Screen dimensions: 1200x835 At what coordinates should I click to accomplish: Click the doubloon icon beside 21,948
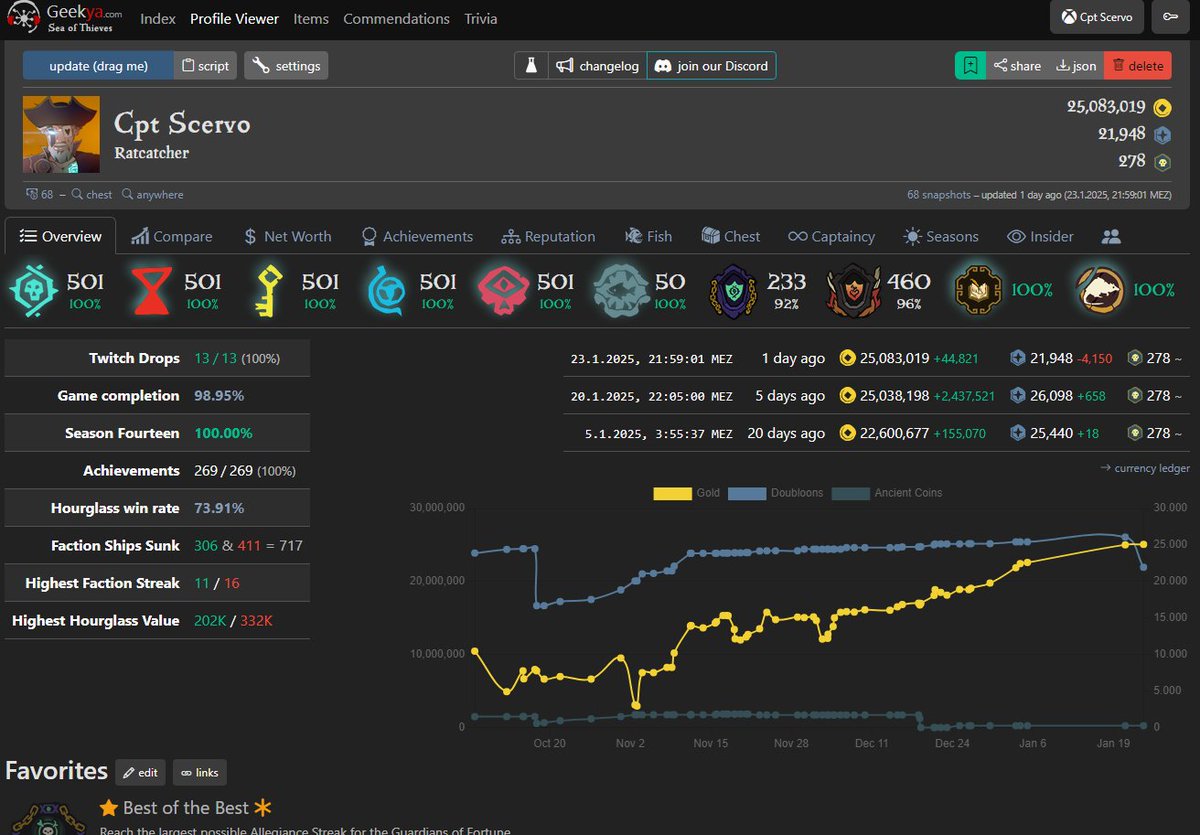(x=1162, y=135)
